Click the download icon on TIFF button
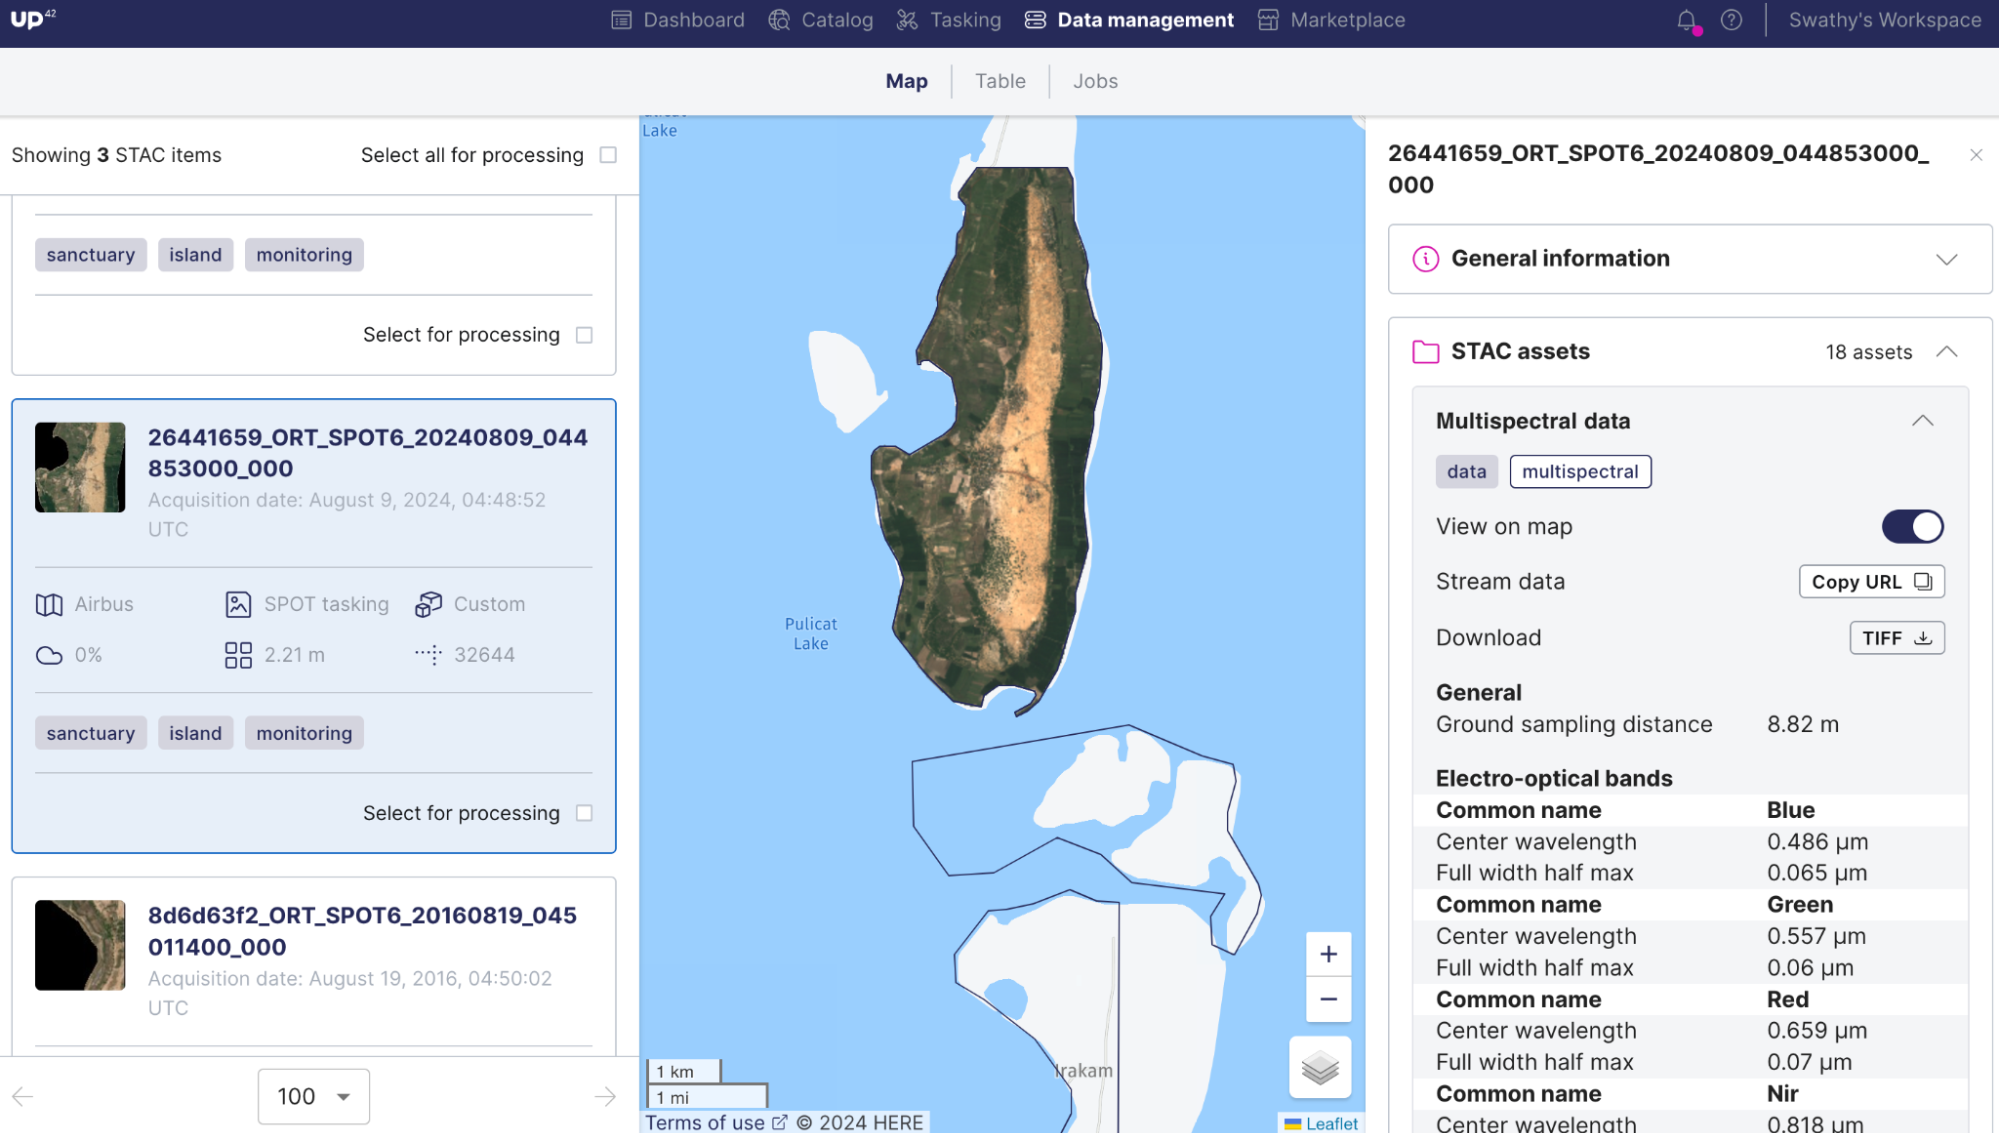This screenshot has width=1999, height=1134. click(1923, 638)
